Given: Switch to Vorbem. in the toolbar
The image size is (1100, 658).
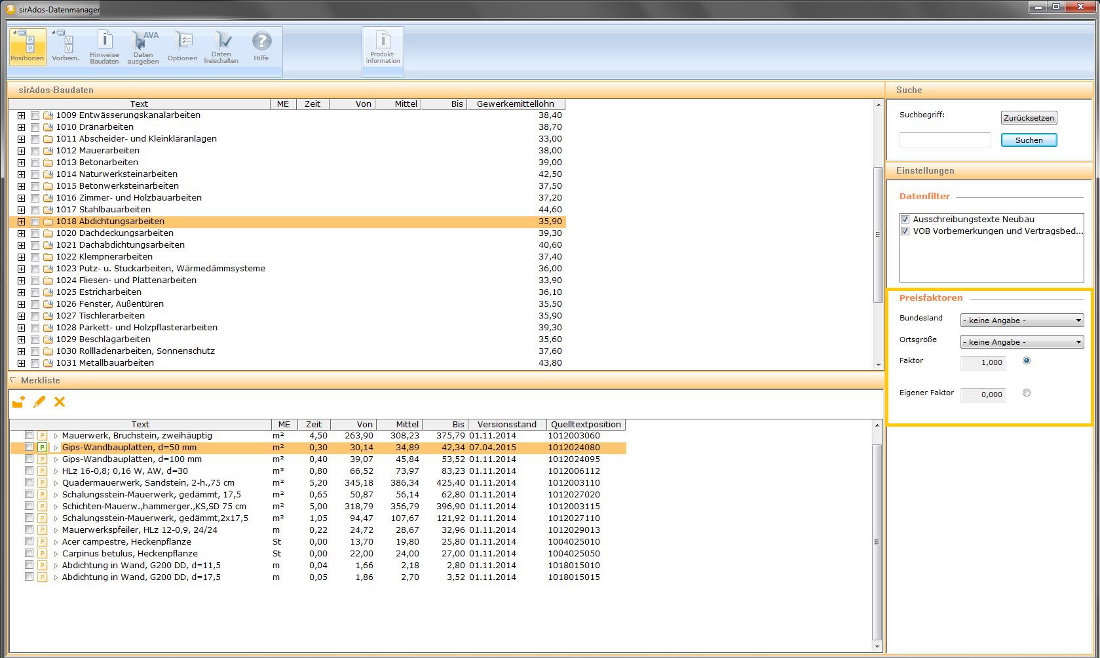Looking at the screenshot, I should [65, 47].
